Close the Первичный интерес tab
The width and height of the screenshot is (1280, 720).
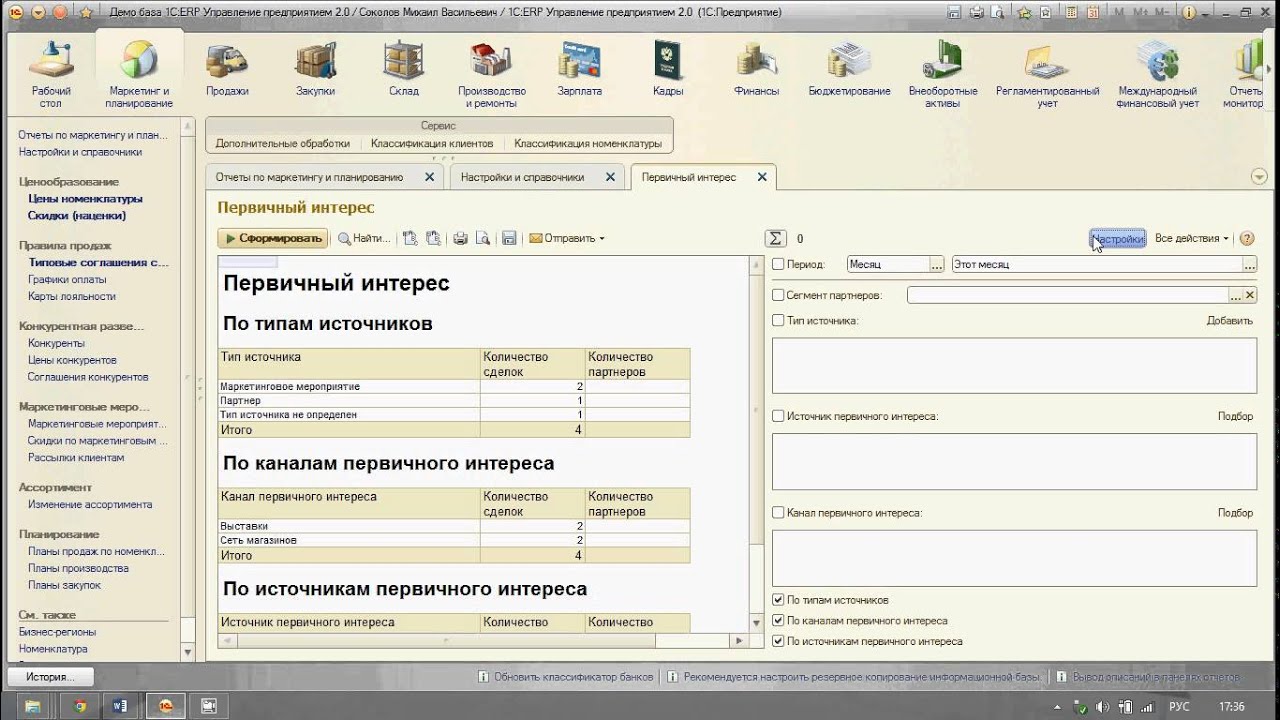pos(761,177)
